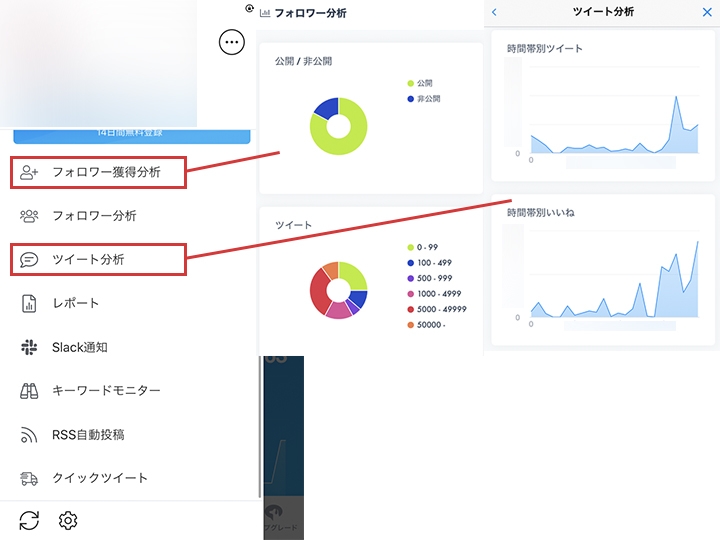Viewport: 720px width, 540px height.
Task: Go back using the left chevron
Action: 494,12
